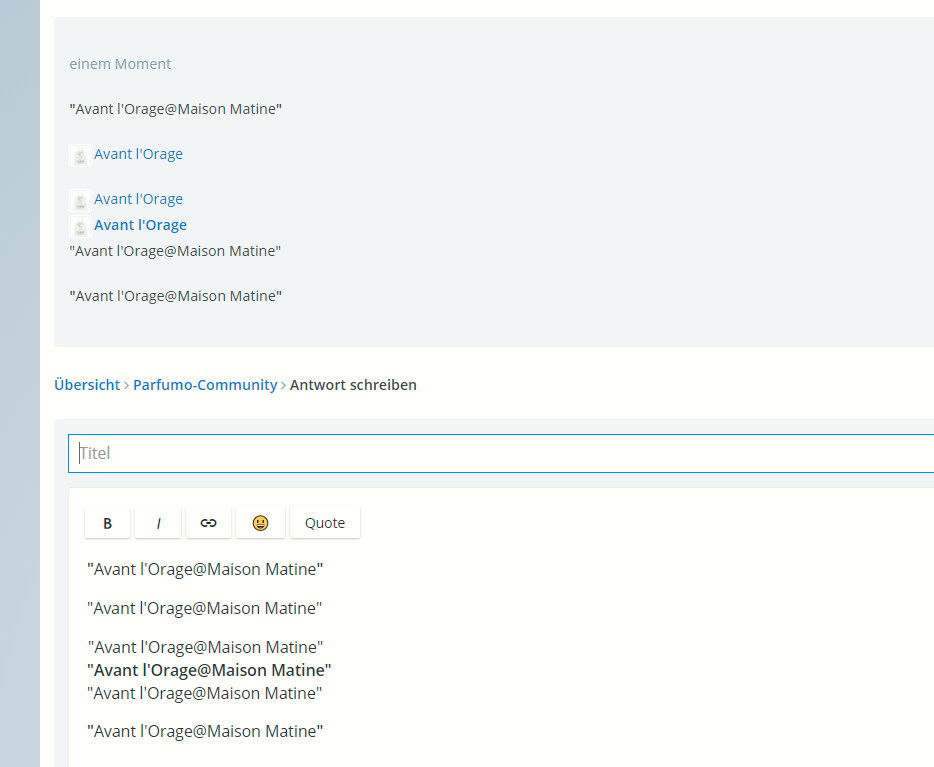Open the emoji smiley picker

point(260,523)
